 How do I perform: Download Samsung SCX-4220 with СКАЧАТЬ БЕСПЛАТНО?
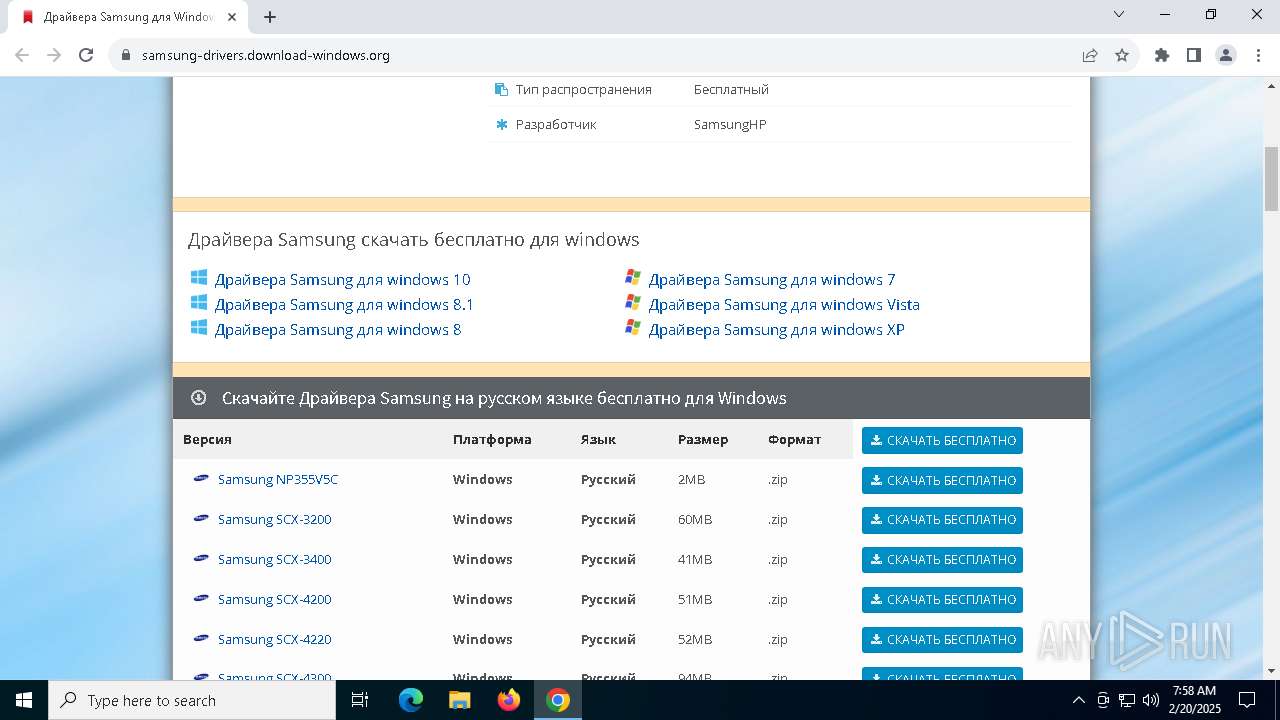pyautogui.click(x=942, y=640)
